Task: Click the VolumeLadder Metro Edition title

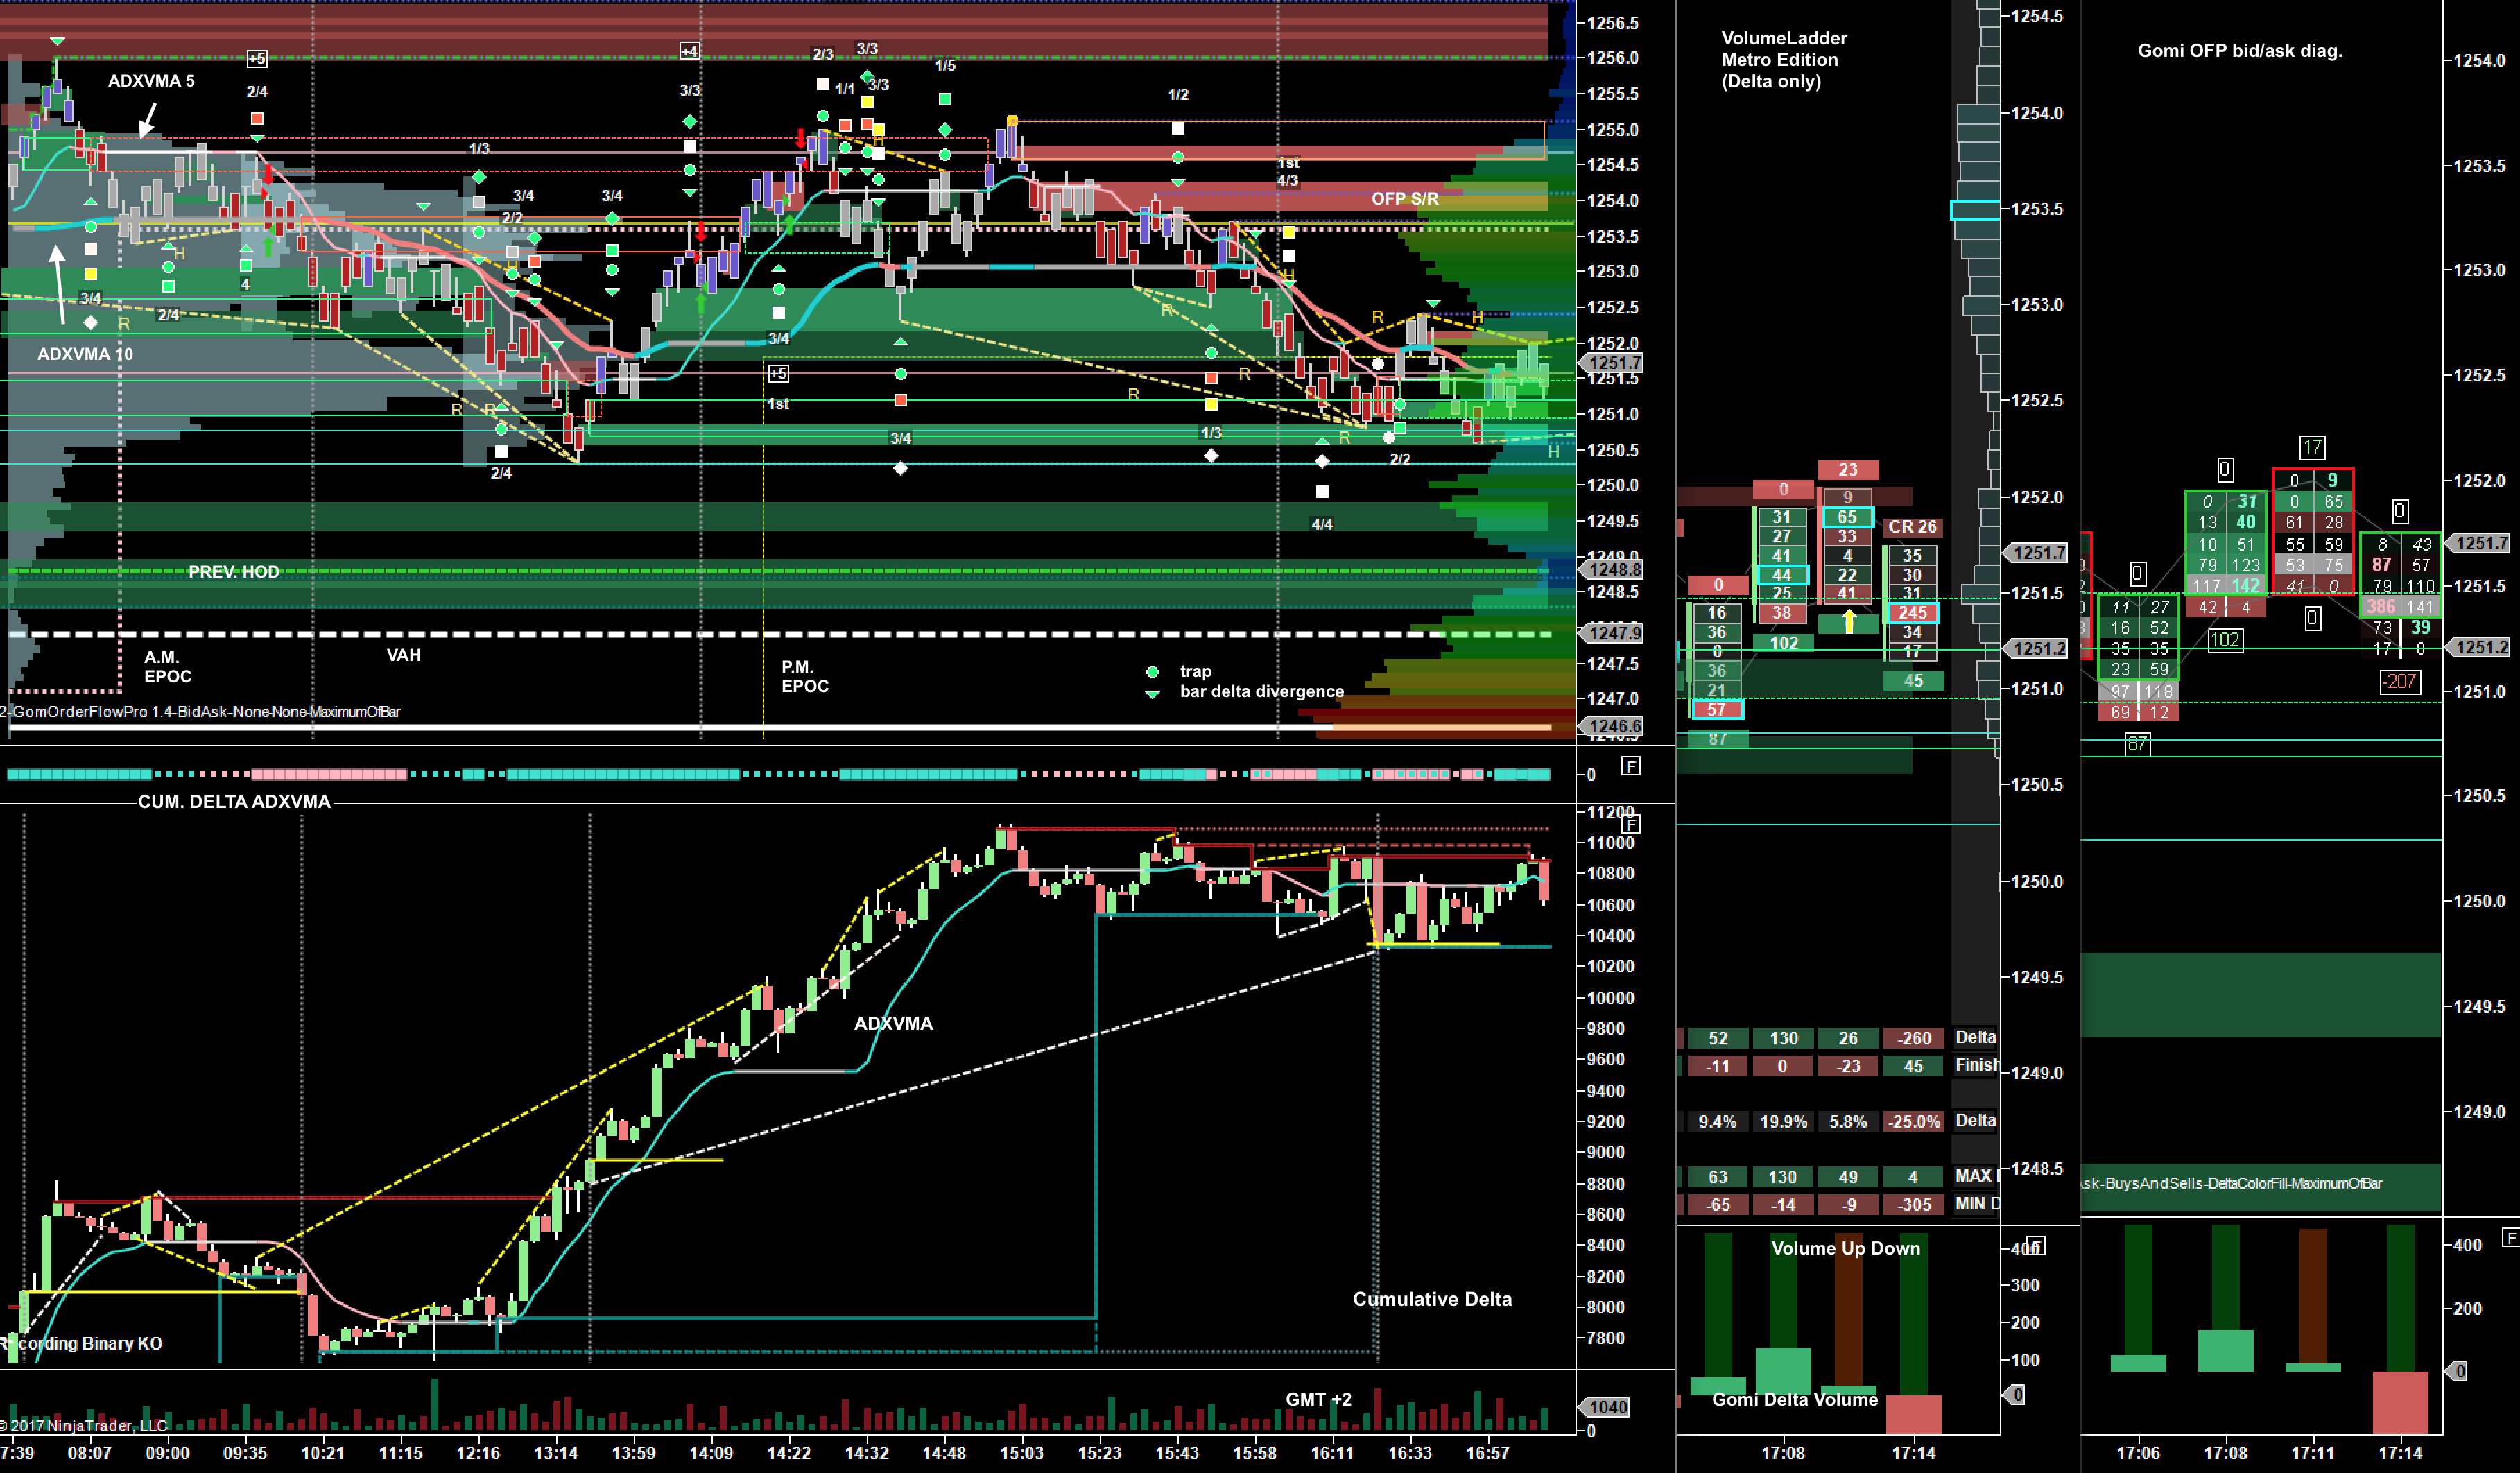Action: coord(1784,59)
